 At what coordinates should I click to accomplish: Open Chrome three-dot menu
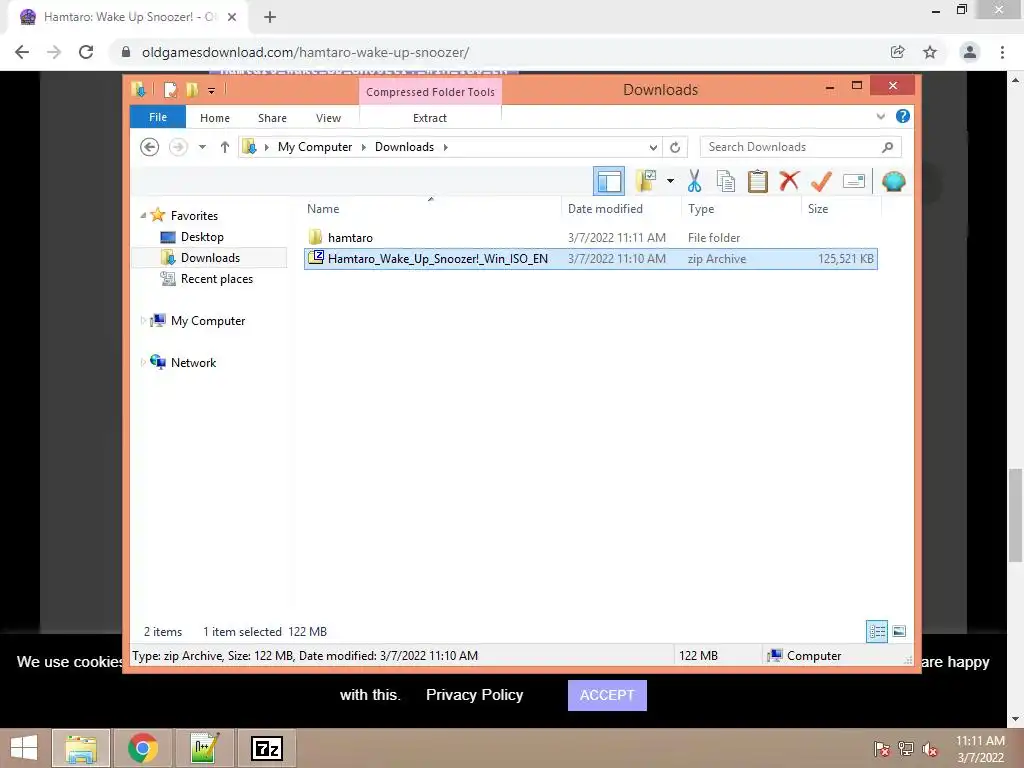[1002, 52]
